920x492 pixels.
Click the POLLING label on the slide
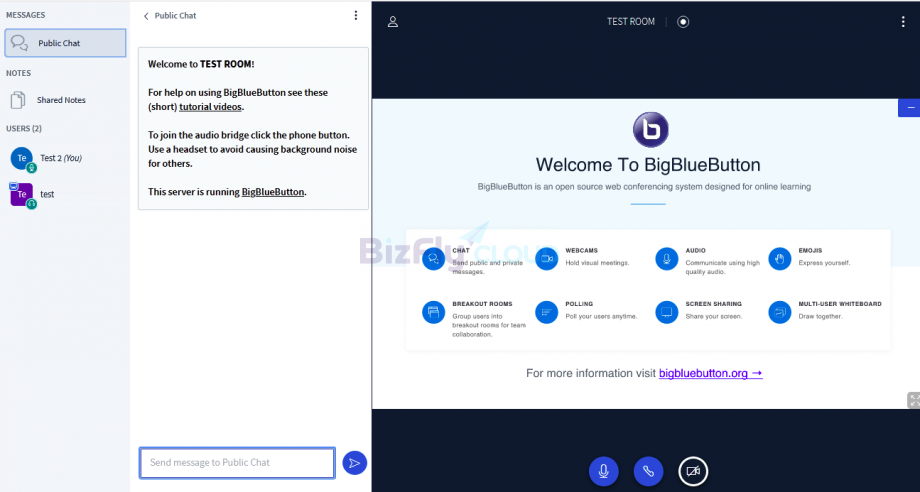(x=579, y=304)
